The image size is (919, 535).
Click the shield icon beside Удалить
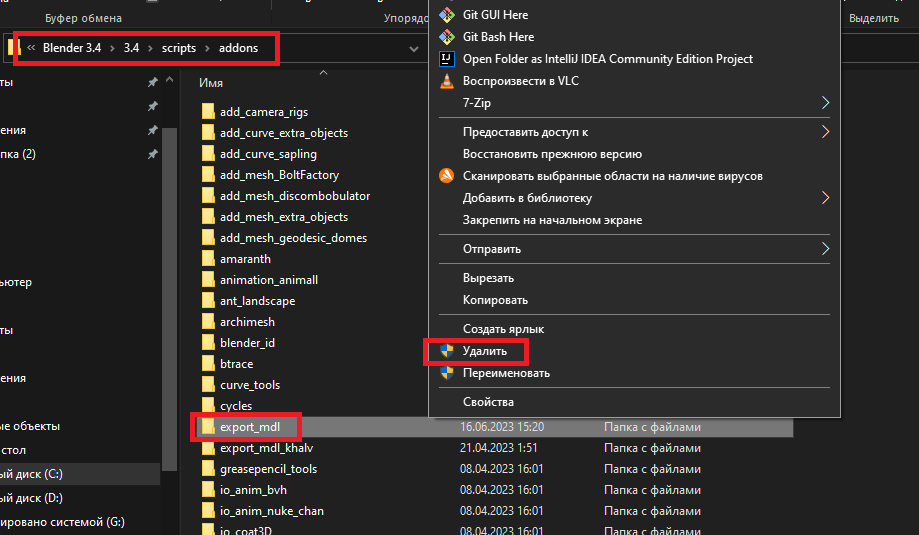447,351
